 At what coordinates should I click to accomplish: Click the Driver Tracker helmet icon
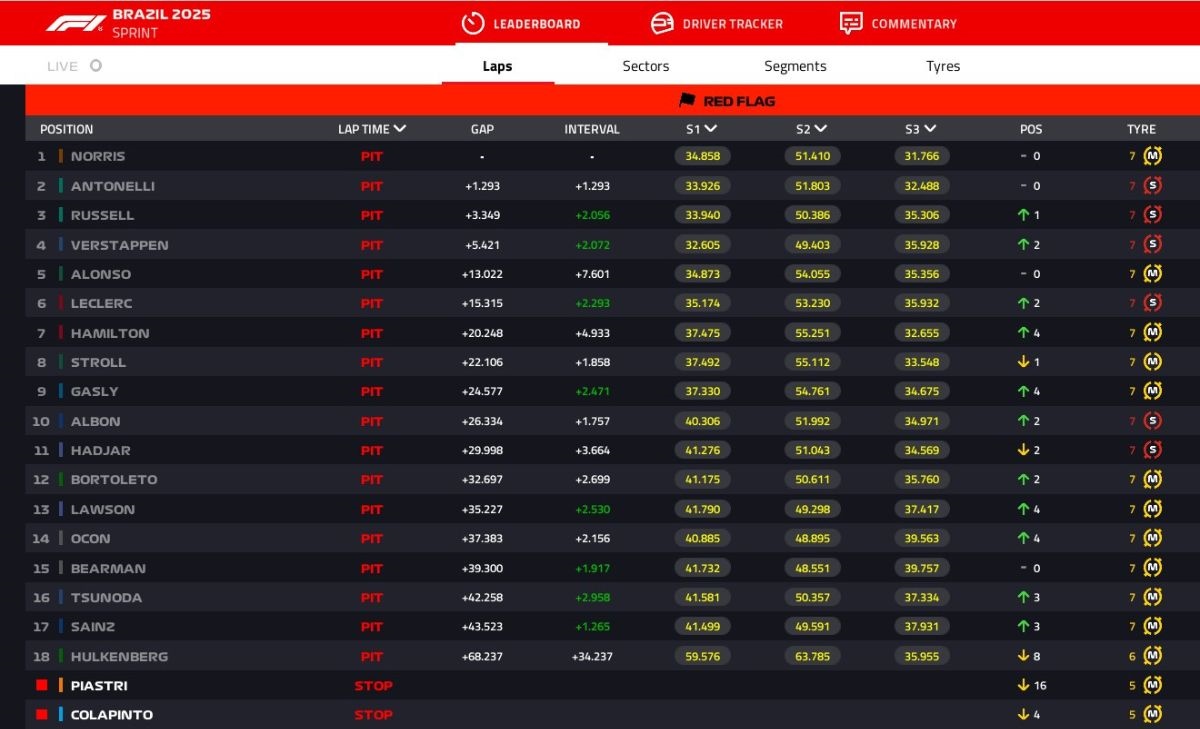(x=662, y=23)
